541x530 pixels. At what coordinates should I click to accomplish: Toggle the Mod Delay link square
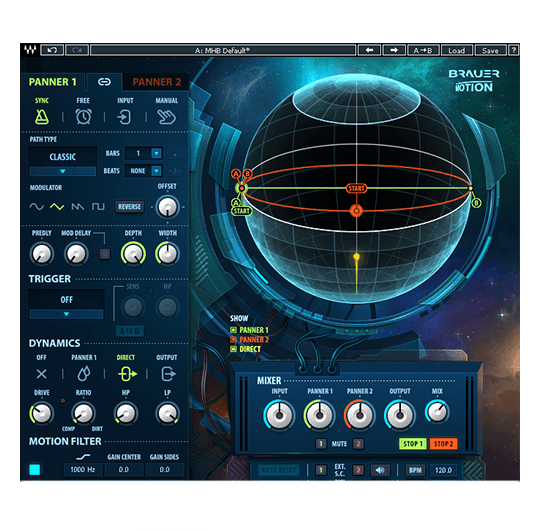point(105,254)
